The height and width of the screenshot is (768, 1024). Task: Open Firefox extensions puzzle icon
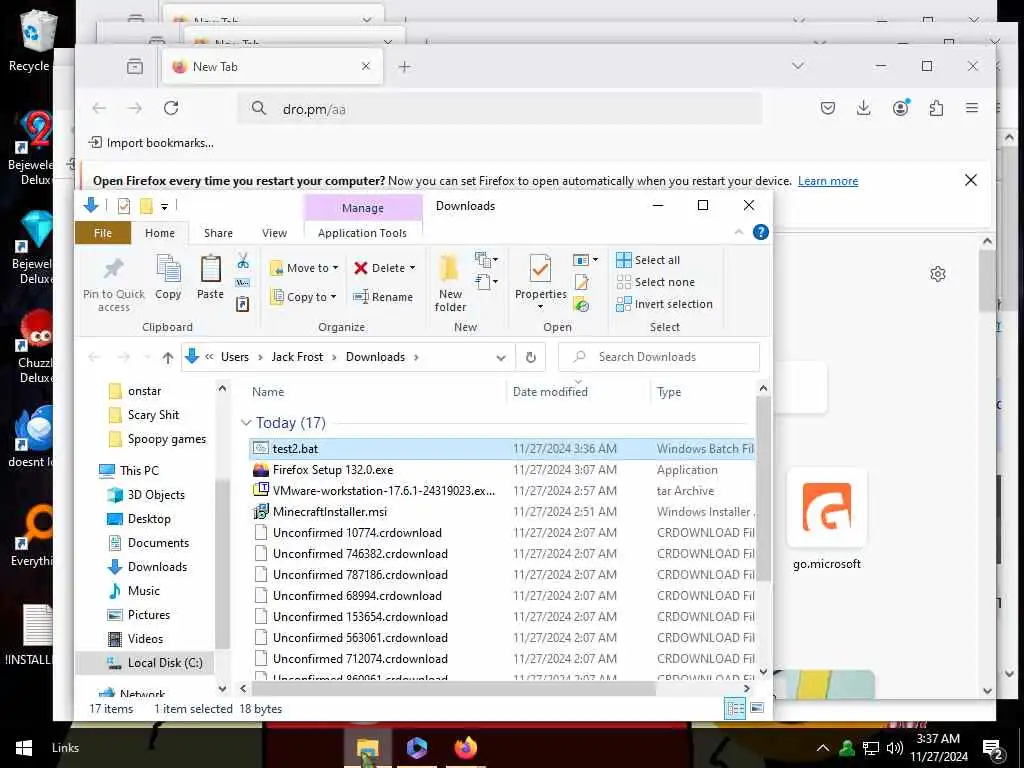(936, 108)
